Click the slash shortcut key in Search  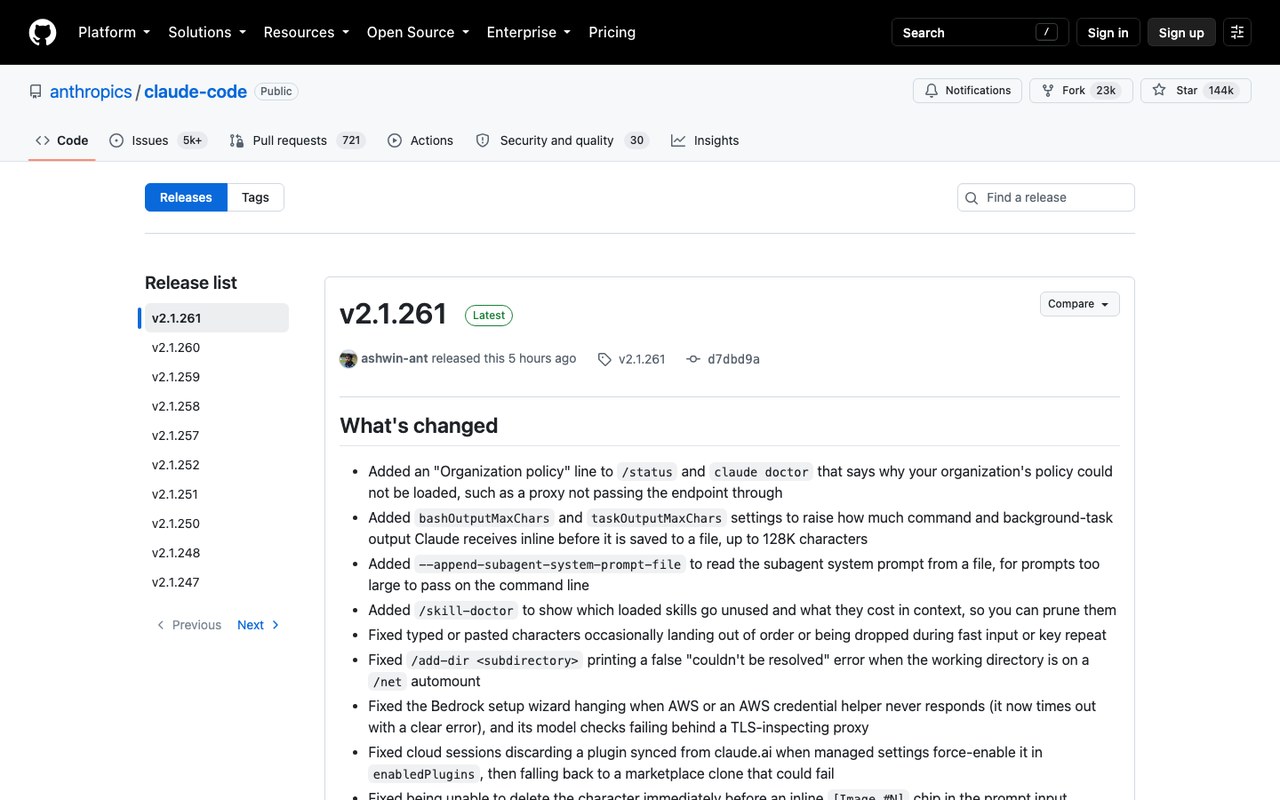(x=1046, y=32)
